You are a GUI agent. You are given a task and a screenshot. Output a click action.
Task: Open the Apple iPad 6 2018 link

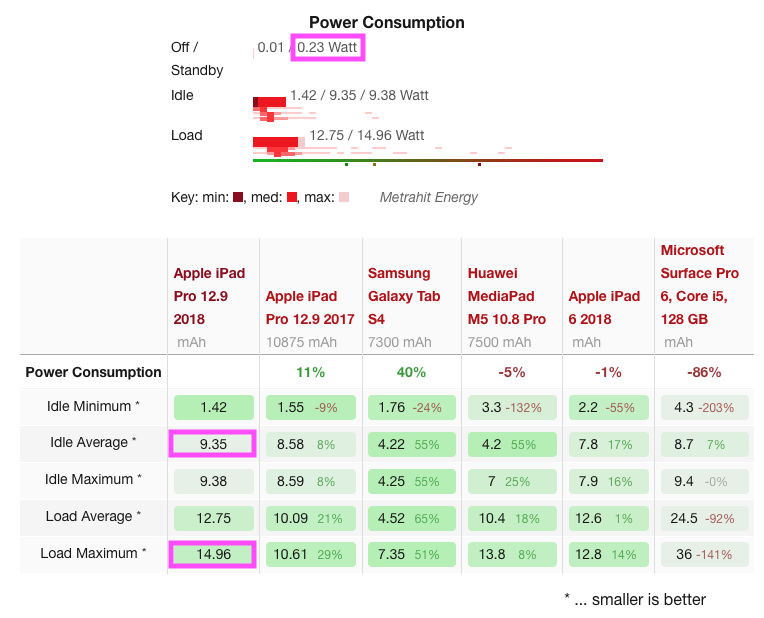point(604,308)
